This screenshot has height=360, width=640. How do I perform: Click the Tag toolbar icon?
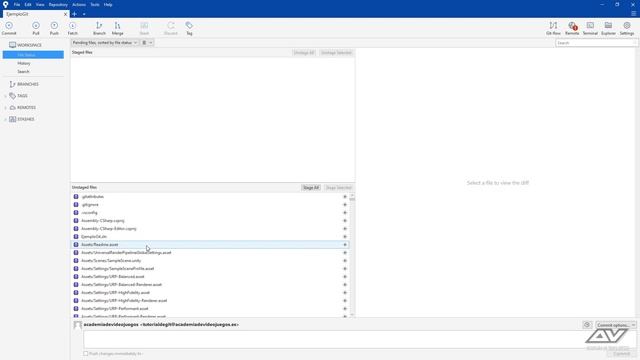point(189,28)
